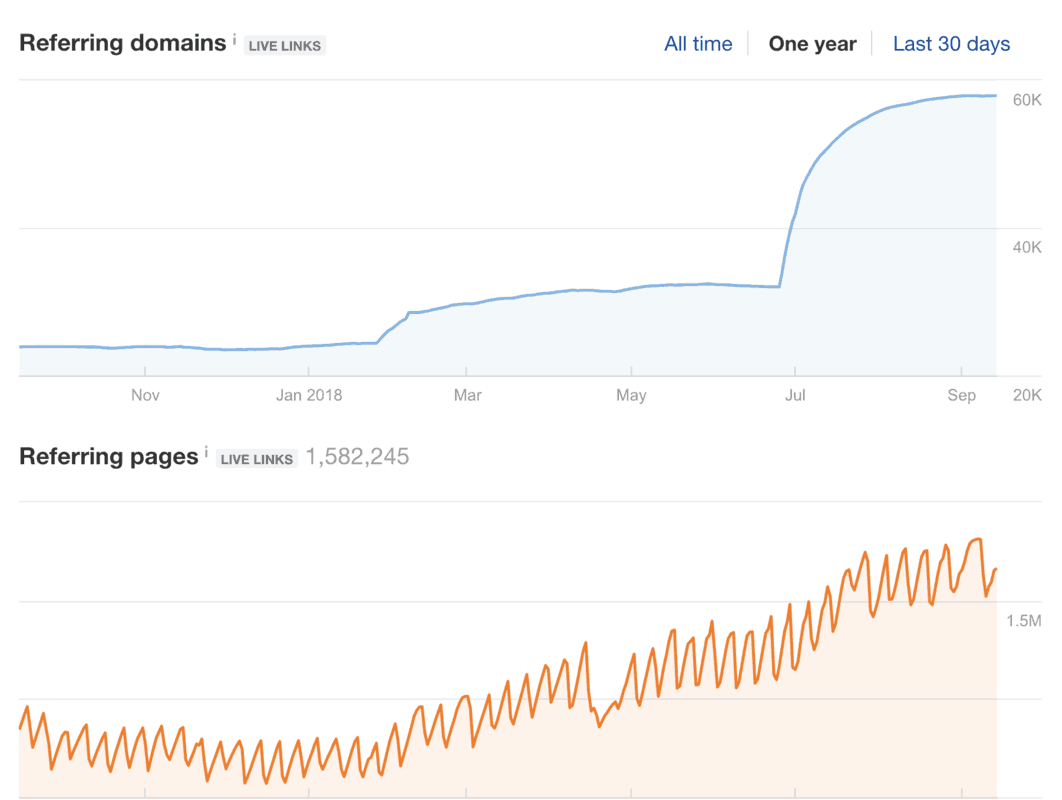Select the All time date range
This screenshot has width=1062, height=800.
[698, 43]
